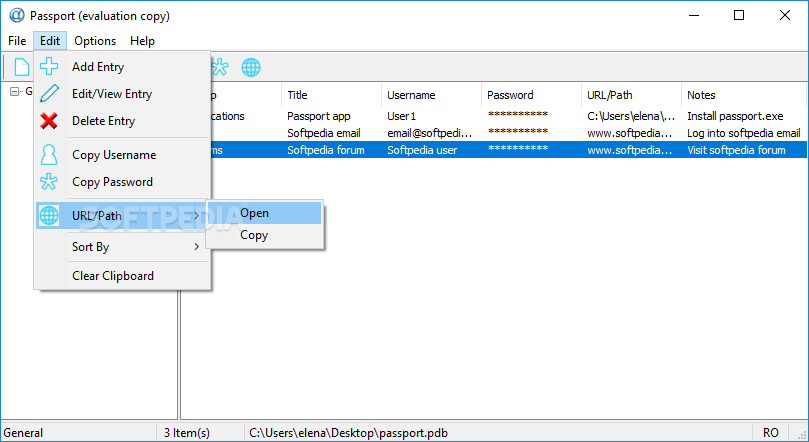
Task: Maximize the Passport window
Action: click(x=739, y=15)
